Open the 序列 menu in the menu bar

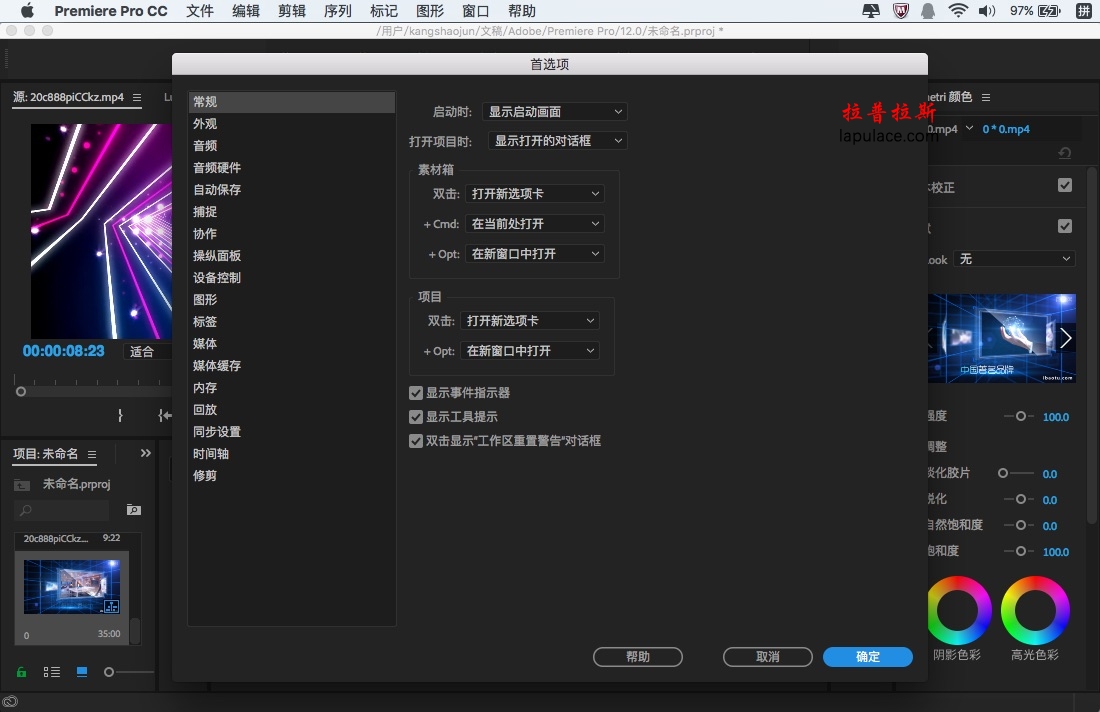[337, 11]
